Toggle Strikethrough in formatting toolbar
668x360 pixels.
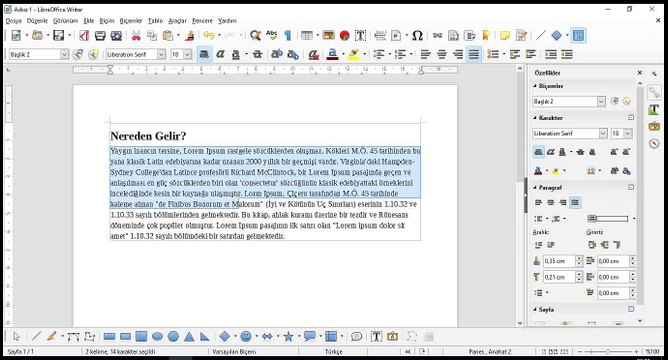pyautogui.click(x=257, y=55)
